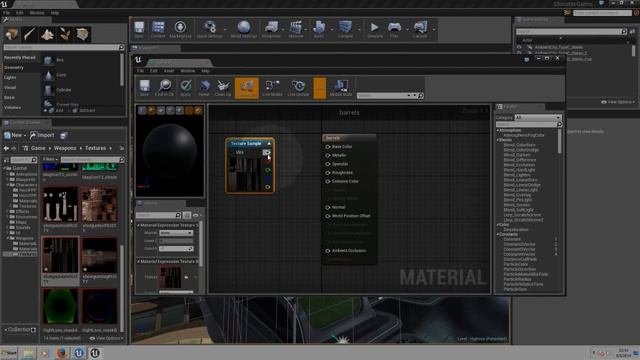The width and height of the screenshot is (640, 360).
Task: Select the Landscape mode icon
Action: [x=47, y=34]
